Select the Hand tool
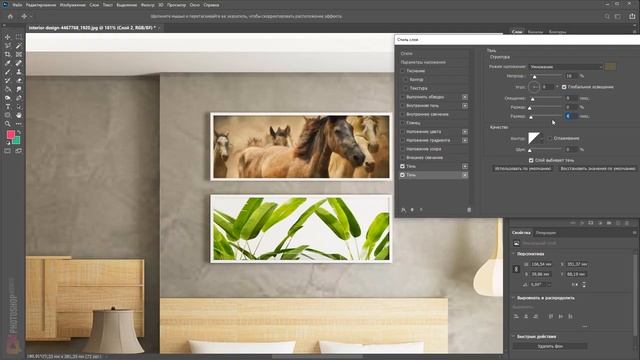Viewport: 640px width, 360px height. [19, 115]
